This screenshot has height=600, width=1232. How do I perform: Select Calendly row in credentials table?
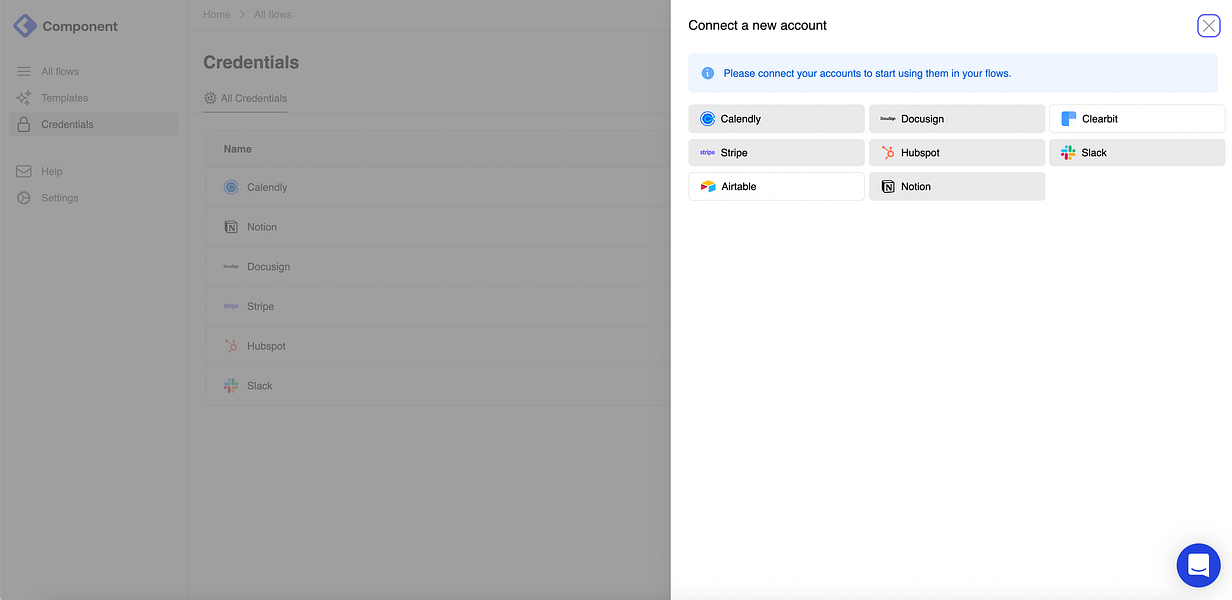pos(438,187)
